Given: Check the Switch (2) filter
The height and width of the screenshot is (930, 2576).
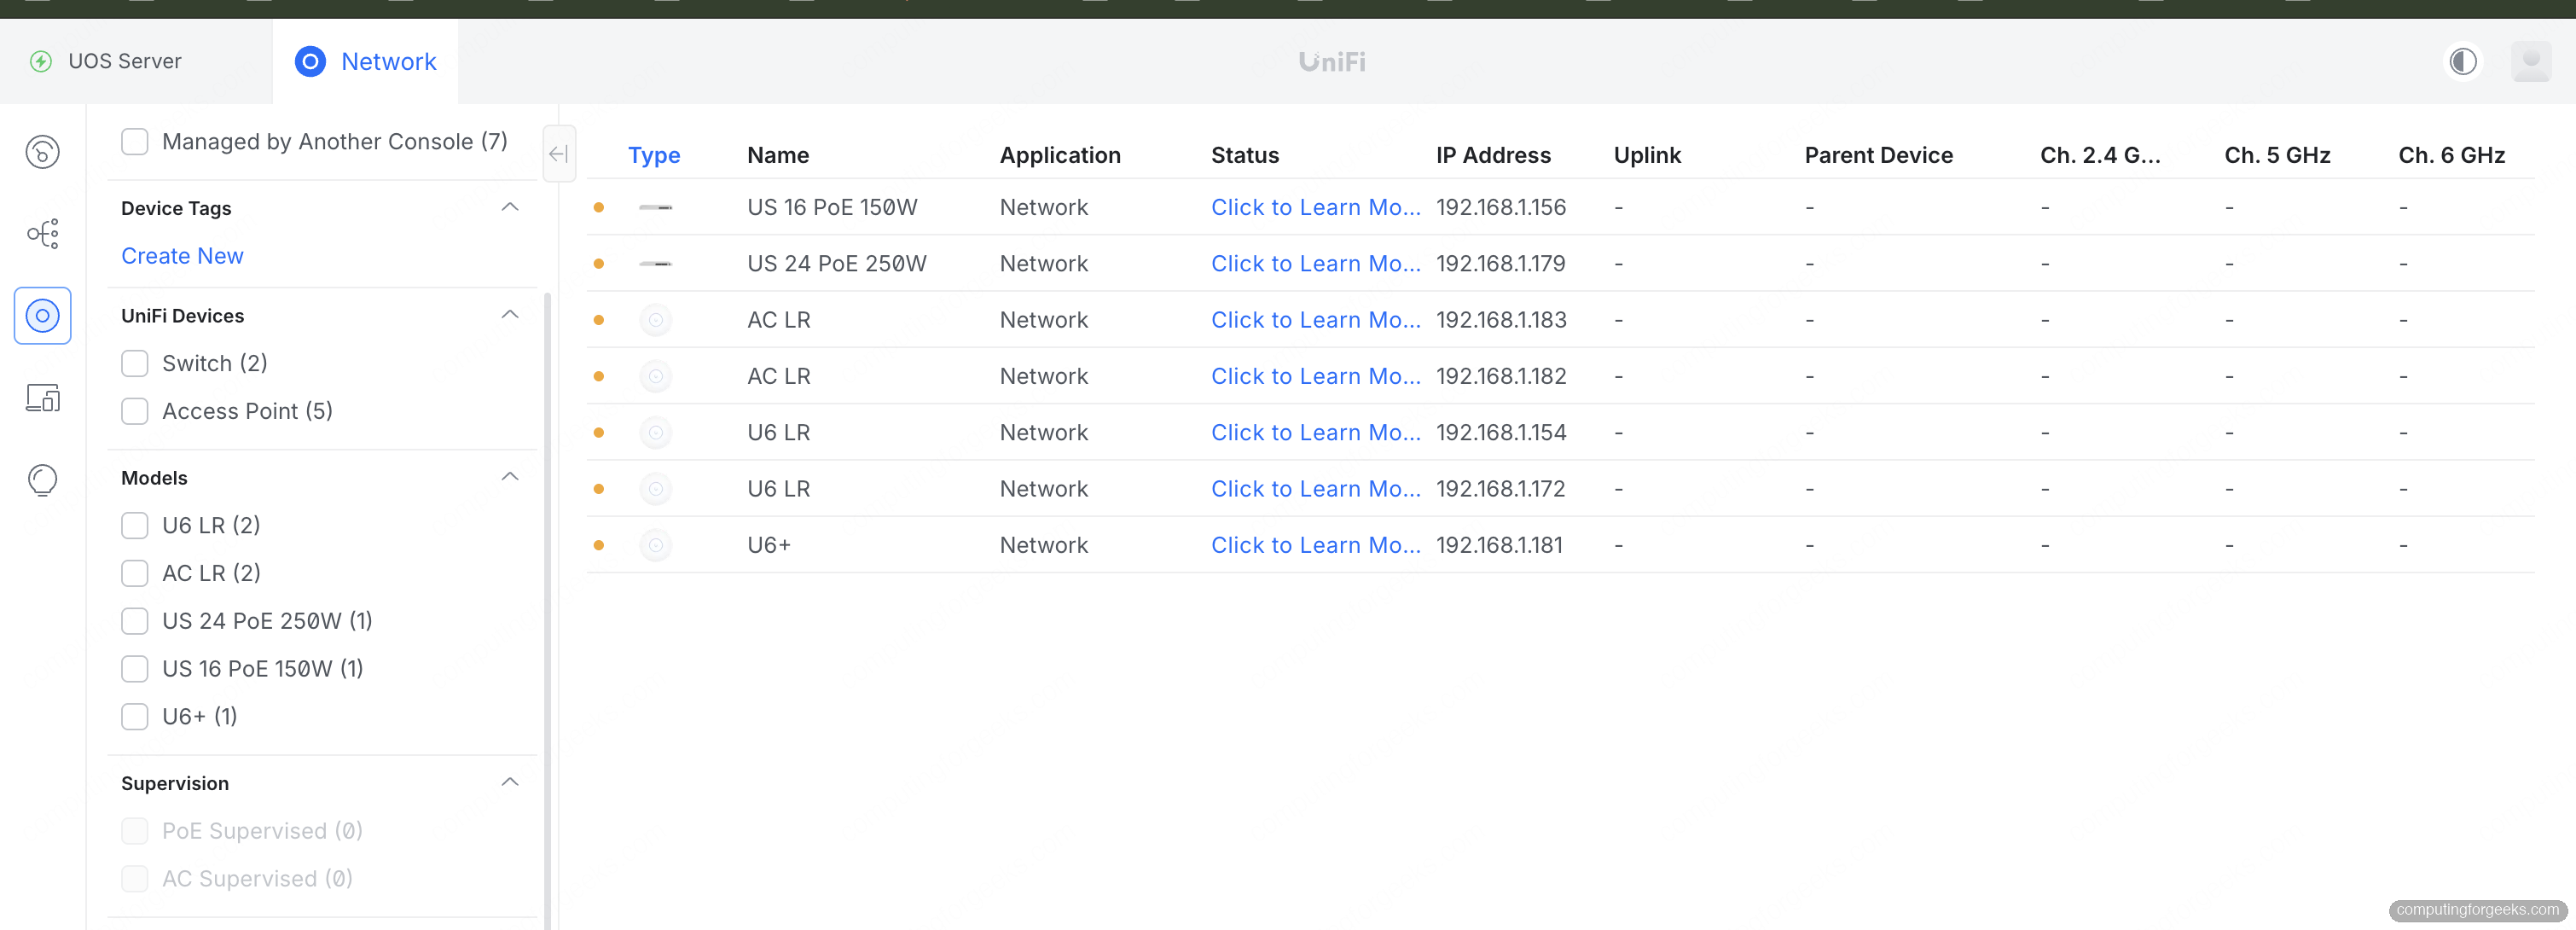Looking at the screenshot, I should click(135, 364).
